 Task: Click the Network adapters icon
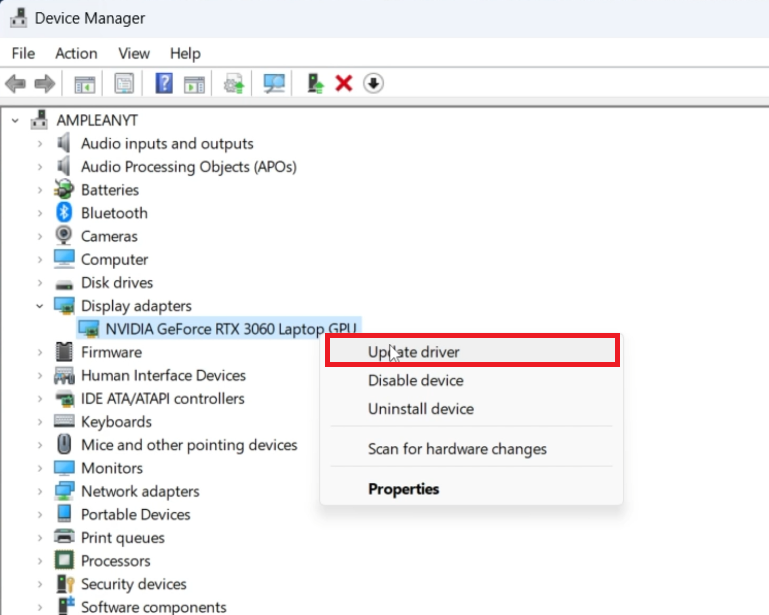point(64,491)
